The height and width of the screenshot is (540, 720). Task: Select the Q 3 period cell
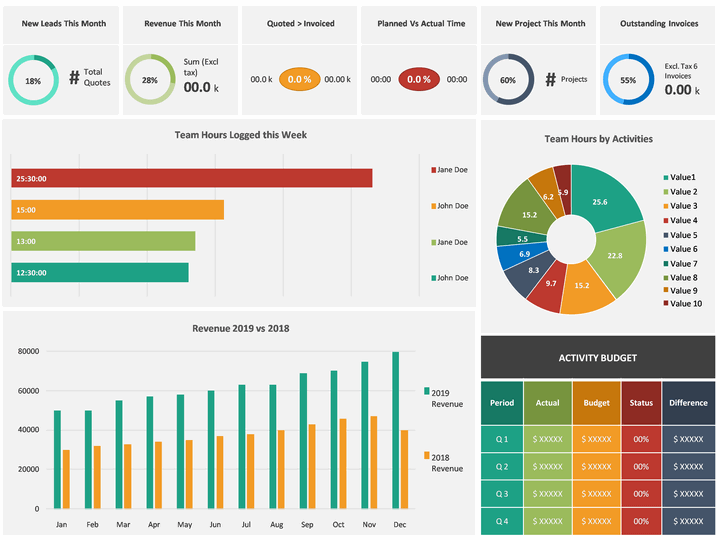tap(502, 494)
